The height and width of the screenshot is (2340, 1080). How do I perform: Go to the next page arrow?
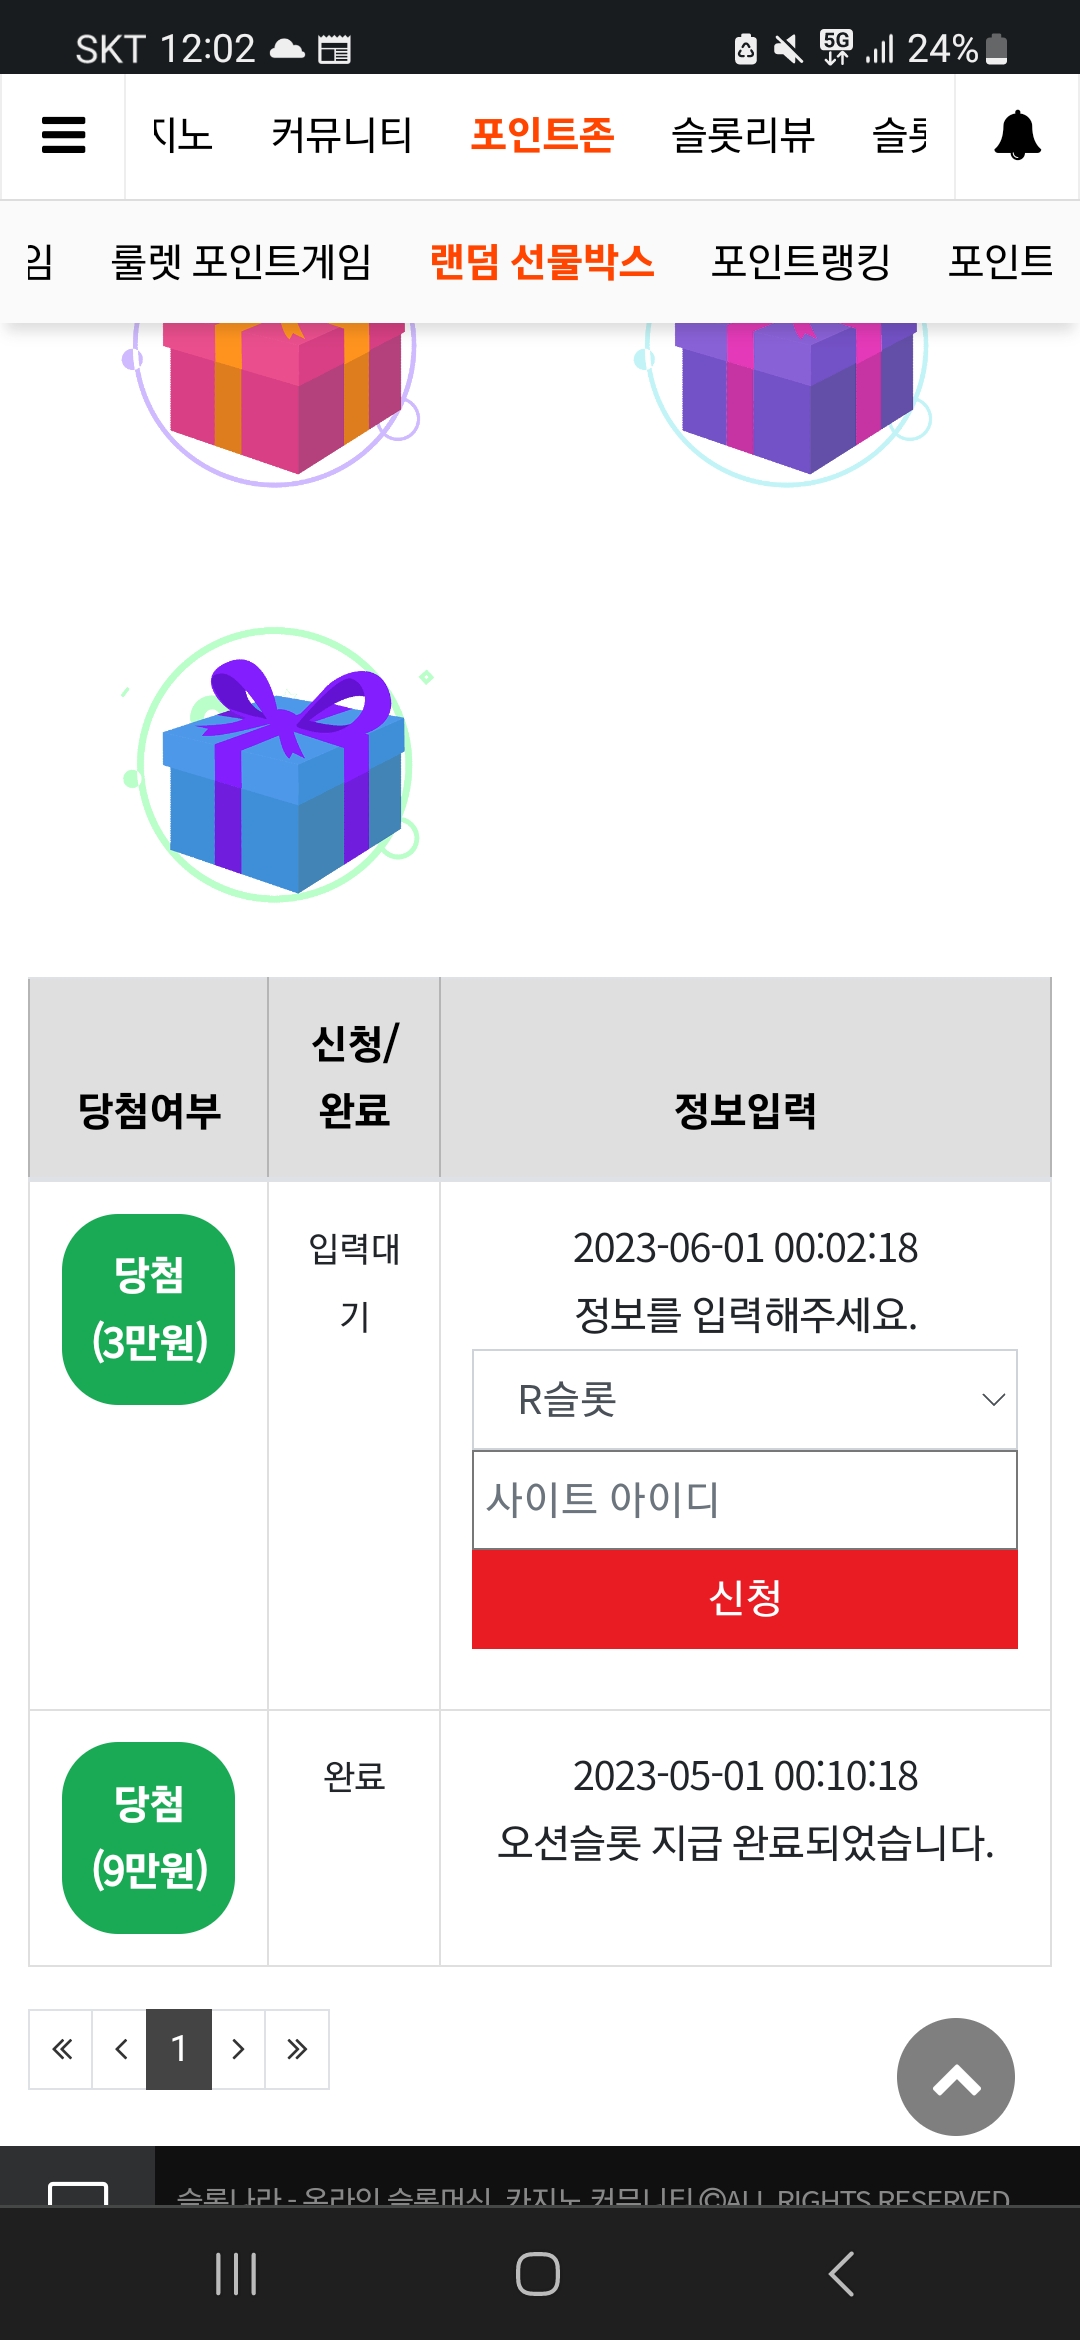pos(238,2049)
